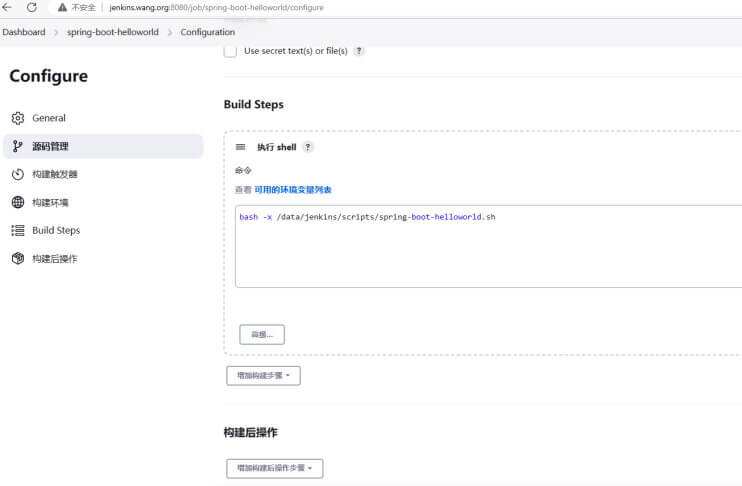Screen dimensions: 742x486
Task: Reload the page with browser refresh icon
Action: [x=32, y=7]
